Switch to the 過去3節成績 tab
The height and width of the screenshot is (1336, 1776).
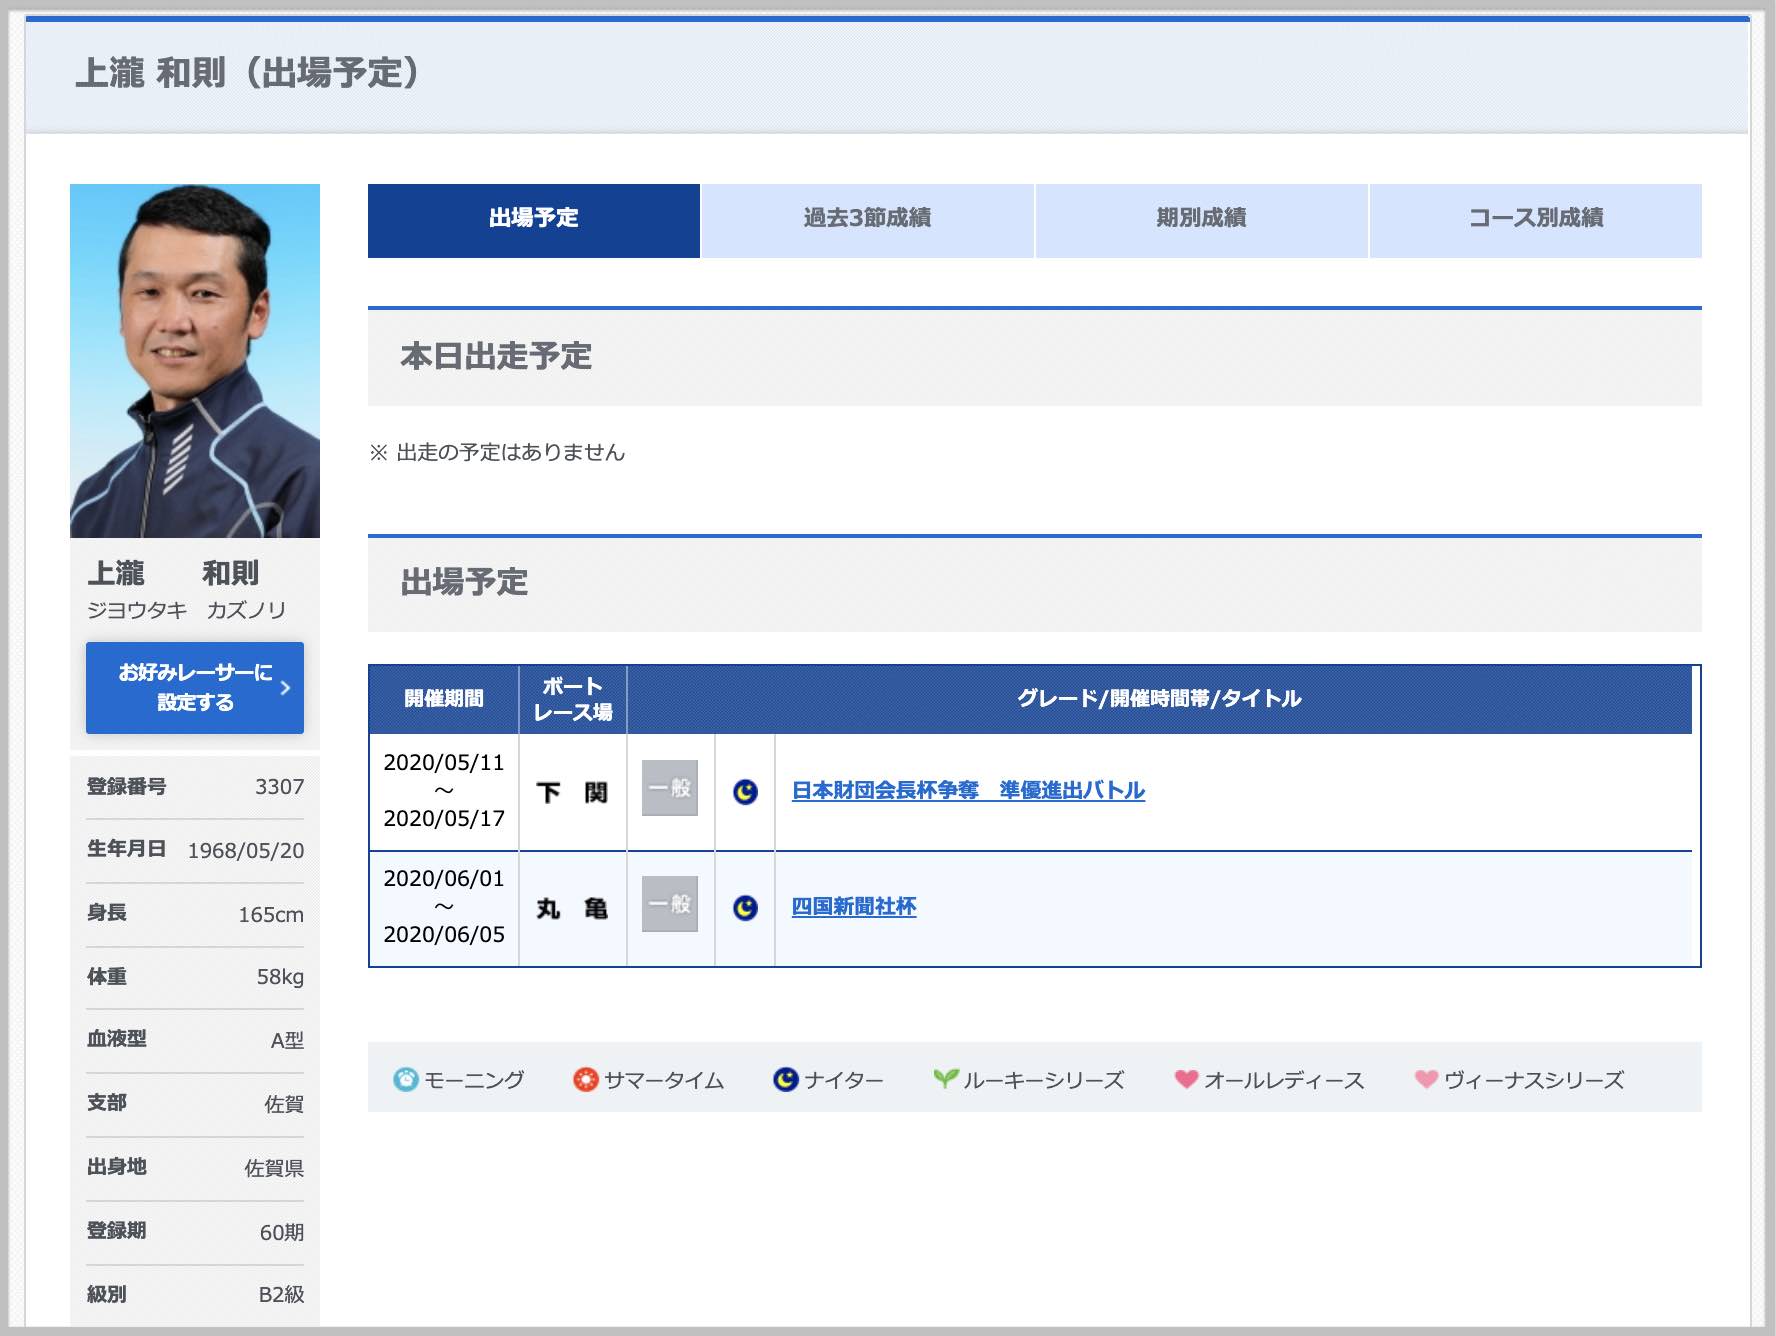pyautogui.click(x=866, y=220)
